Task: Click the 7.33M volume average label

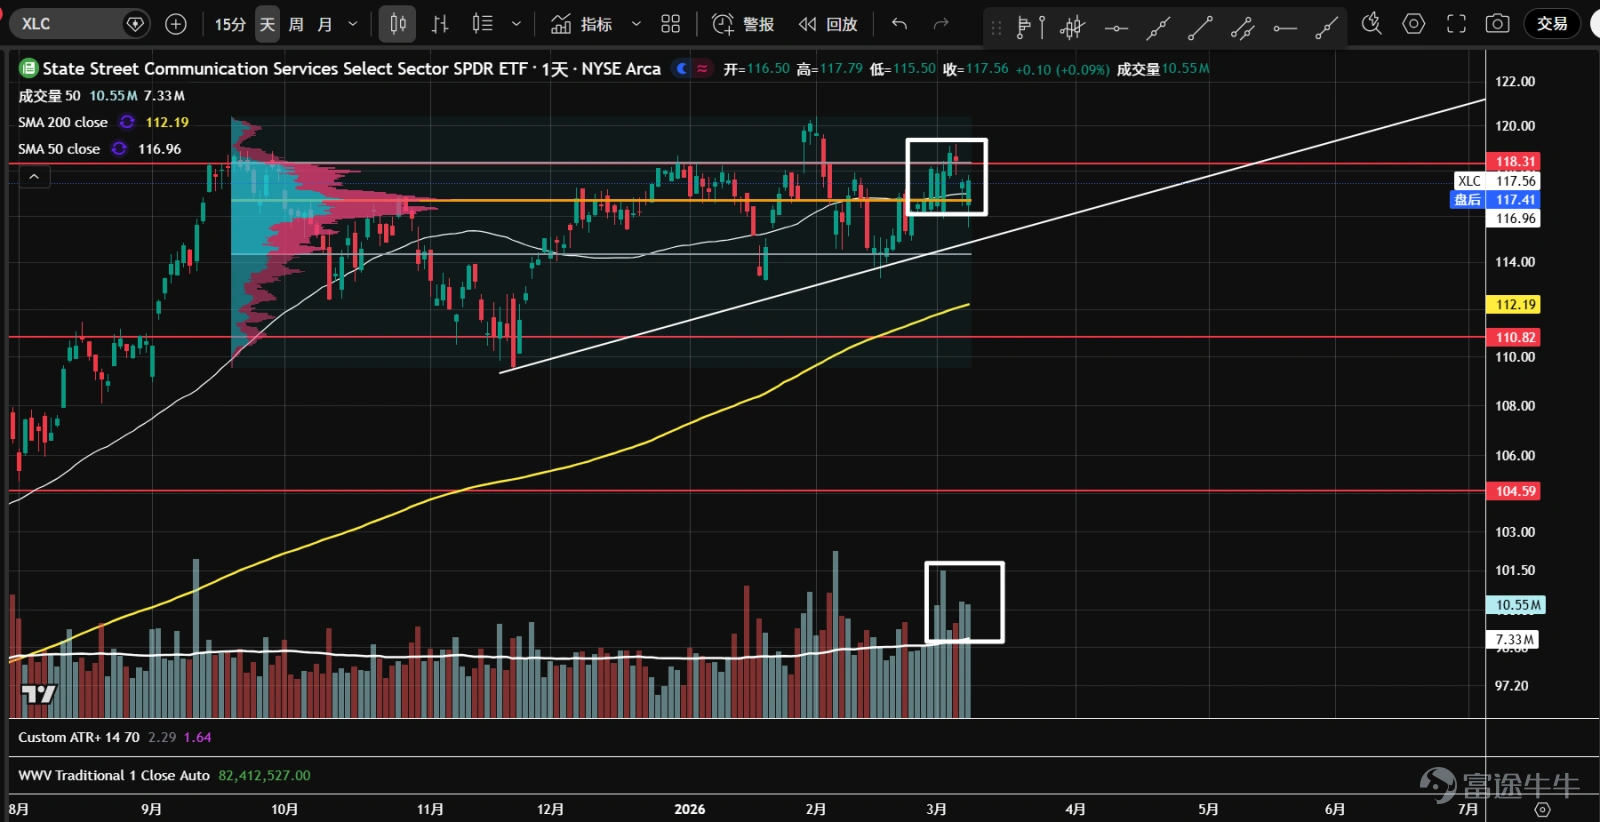Action: pos(1514,639)
